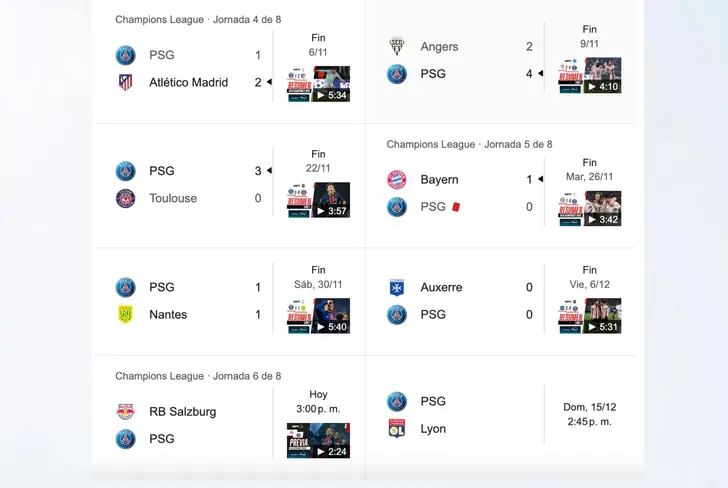Click PSG's red card indicator in Bayern match
The height and width of the screenshot is (488, 728).
point(455,207)
